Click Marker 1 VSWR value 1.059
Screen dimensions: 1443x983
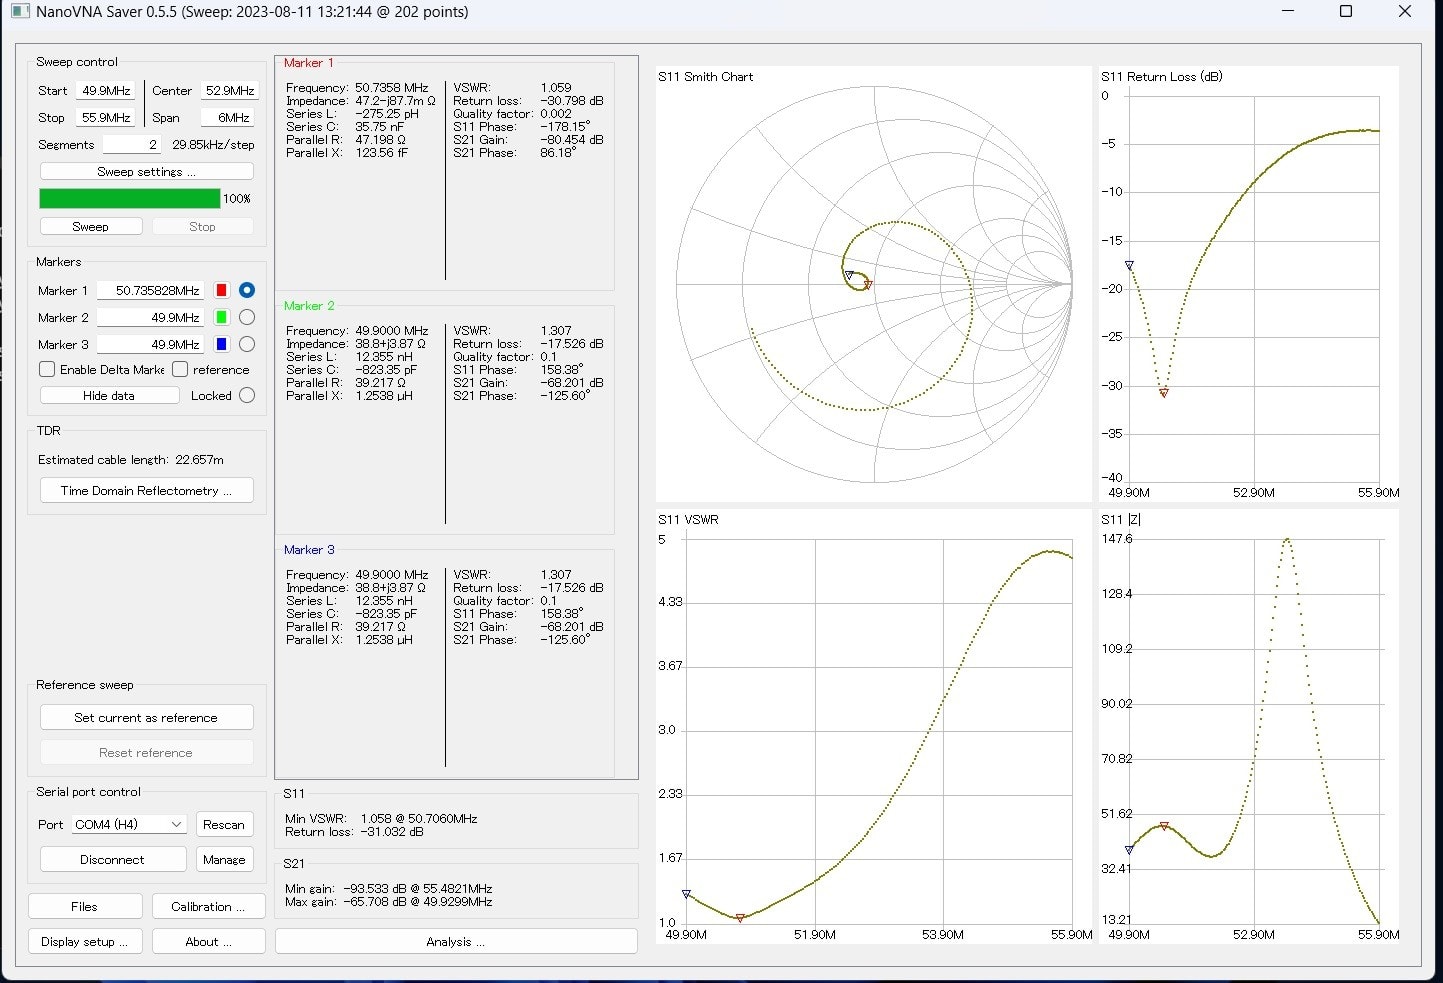tap(556, 88)
